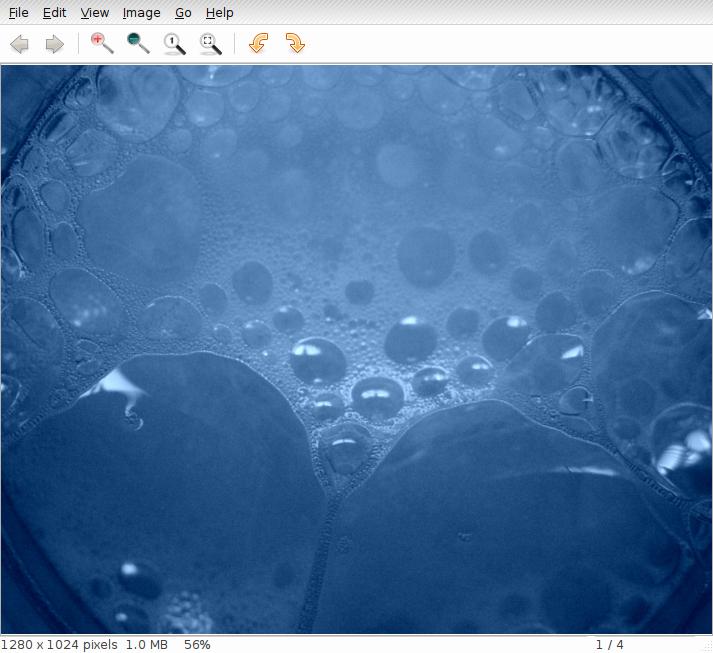Open the Edit menu
Screen dimensions: 713x653
[55, 13]
